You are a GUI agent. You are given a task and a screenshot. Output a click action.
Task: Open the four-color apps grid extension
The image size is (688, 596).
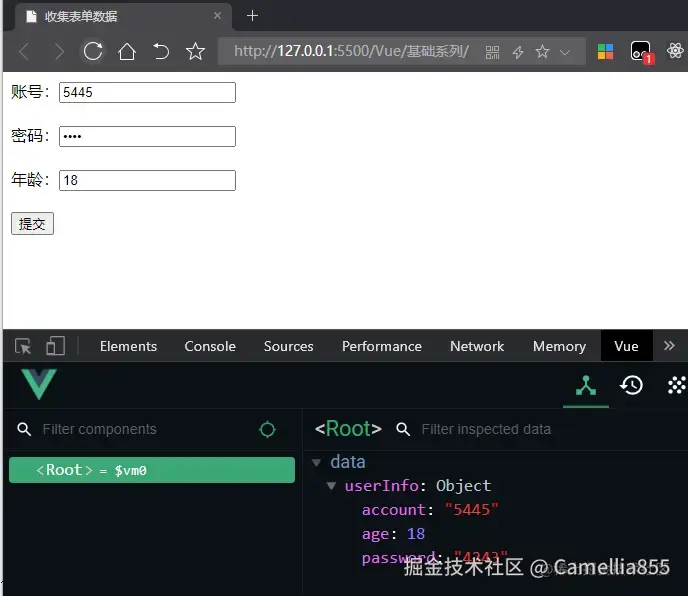(606, 52)
